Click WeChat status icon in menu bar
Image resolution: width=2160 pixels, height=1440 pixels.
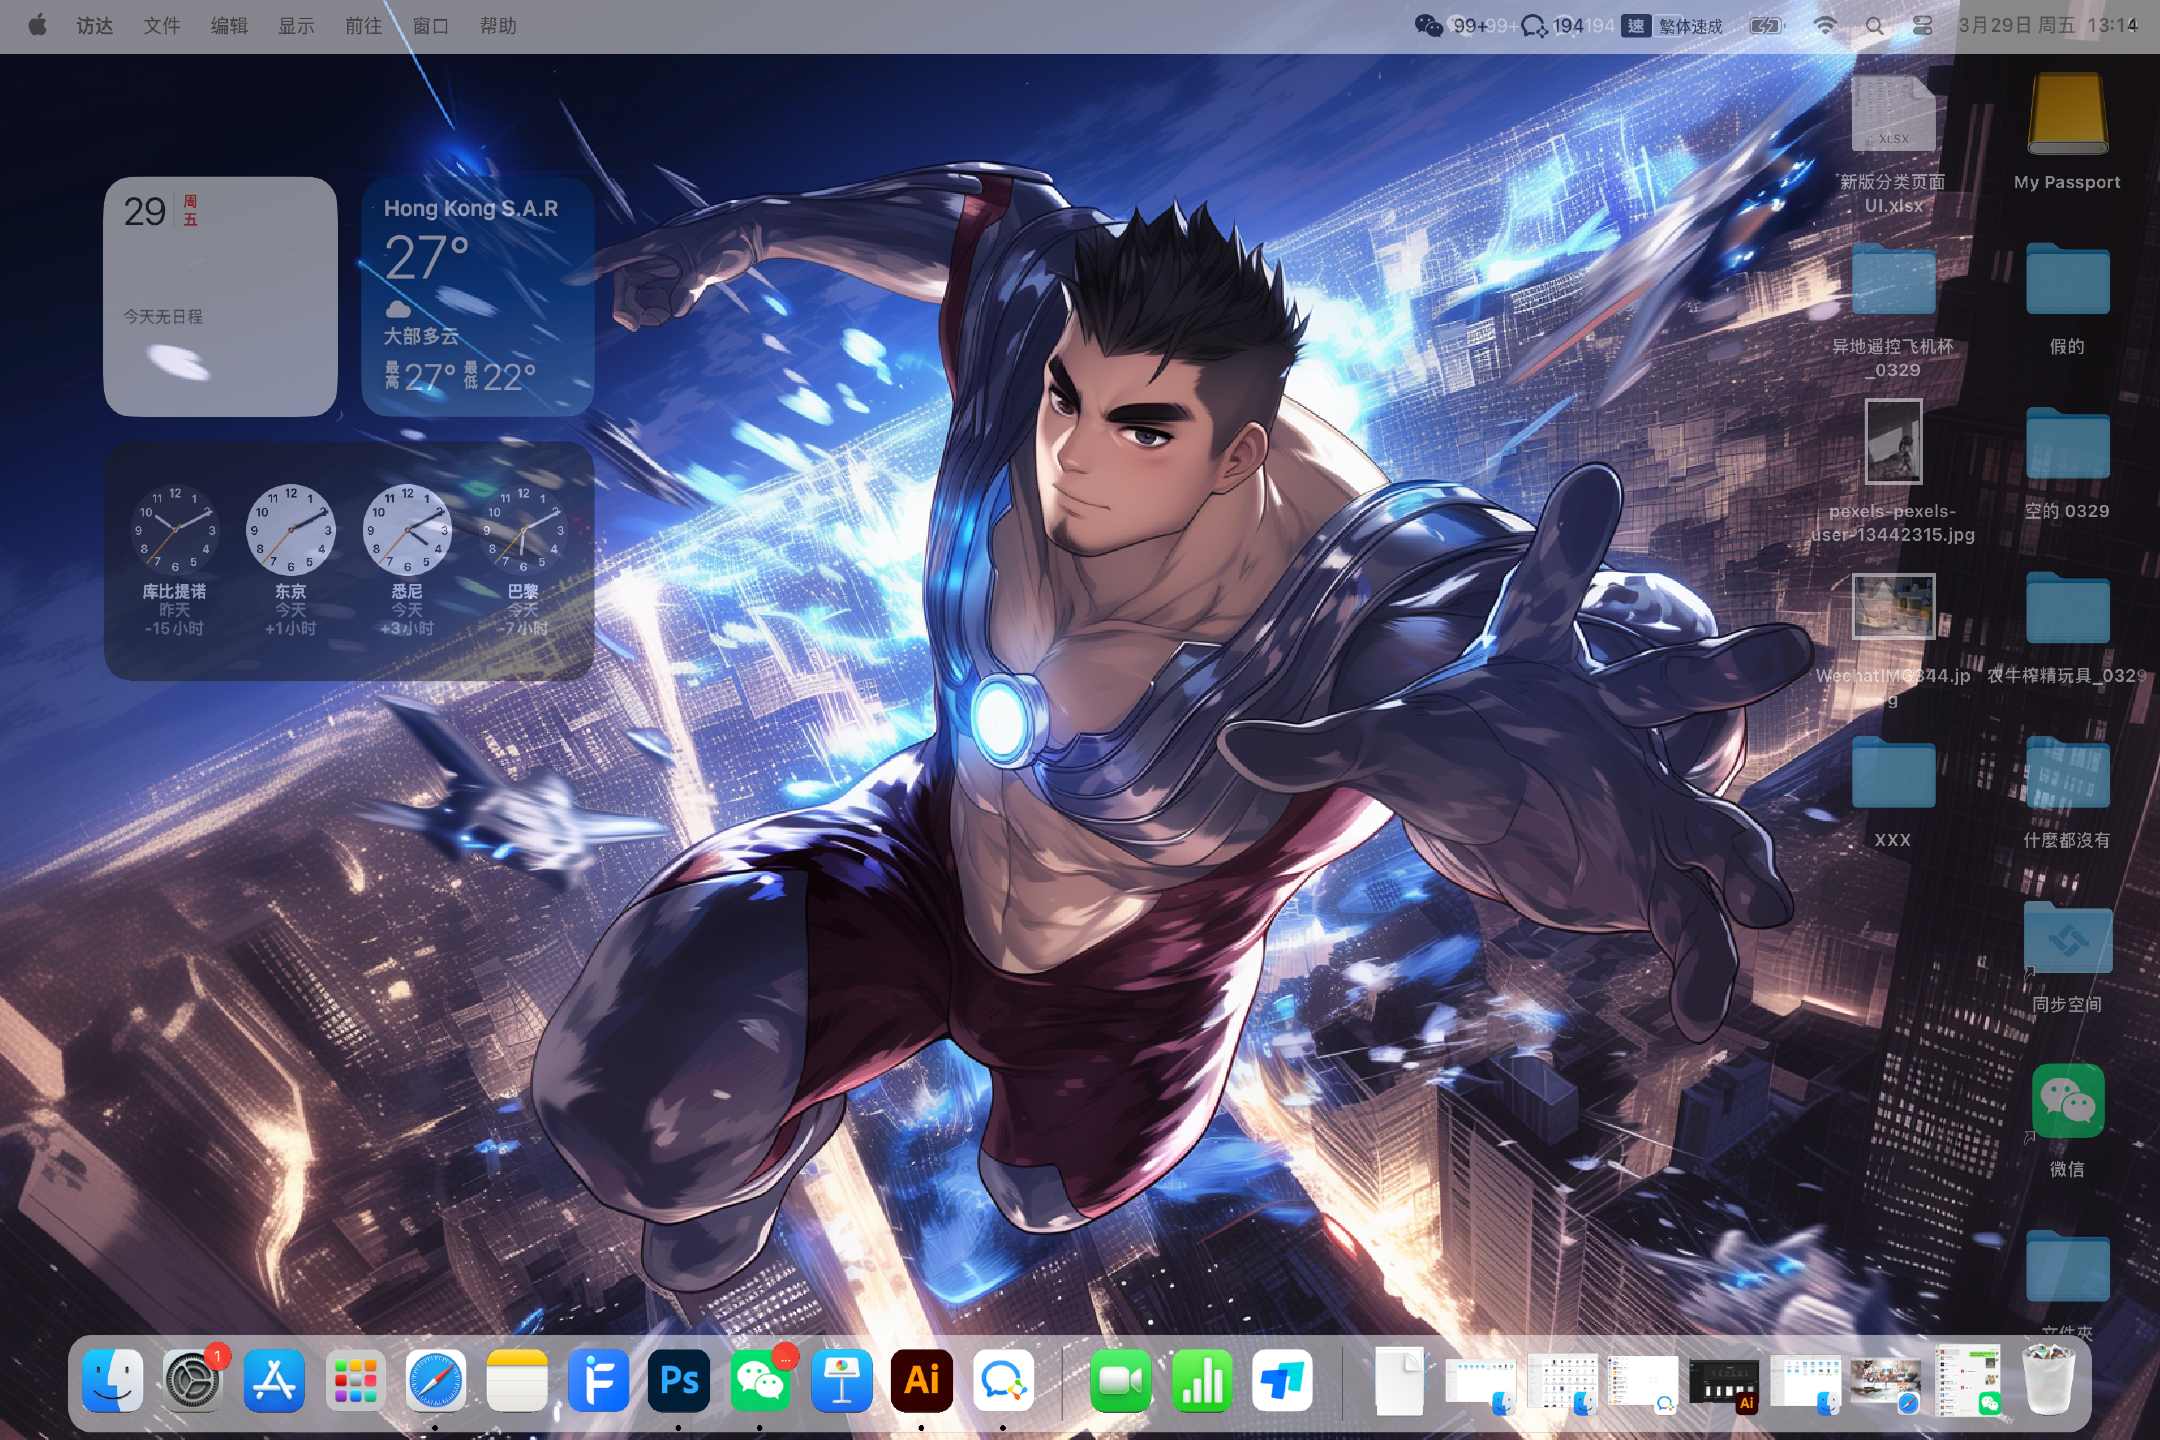coord(1429,26)
